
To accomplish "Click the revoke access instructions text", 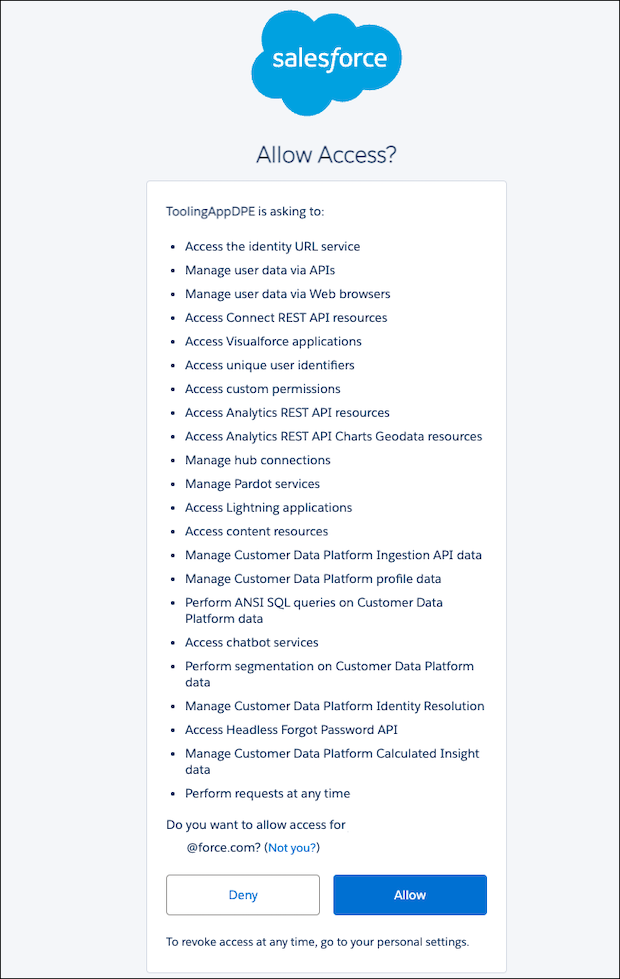I will (x=317, y=942).
